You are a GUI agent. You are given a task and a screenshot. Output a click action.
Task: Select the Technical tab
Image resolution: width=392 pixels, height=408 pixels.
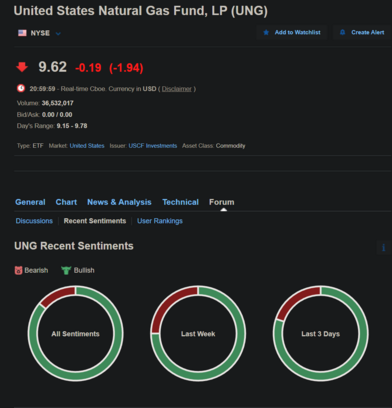click(x=180, y=202)
